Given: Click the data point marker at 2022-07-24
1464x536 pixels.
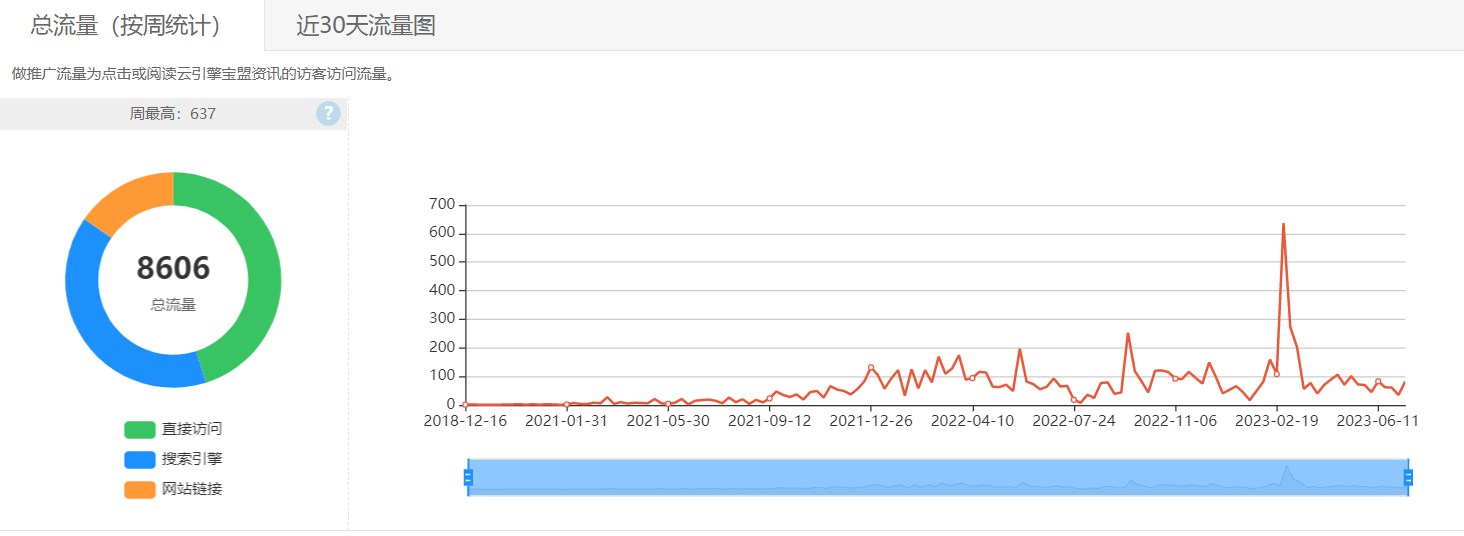Looking at the screenshot, I should click(x=1074, y=400).
